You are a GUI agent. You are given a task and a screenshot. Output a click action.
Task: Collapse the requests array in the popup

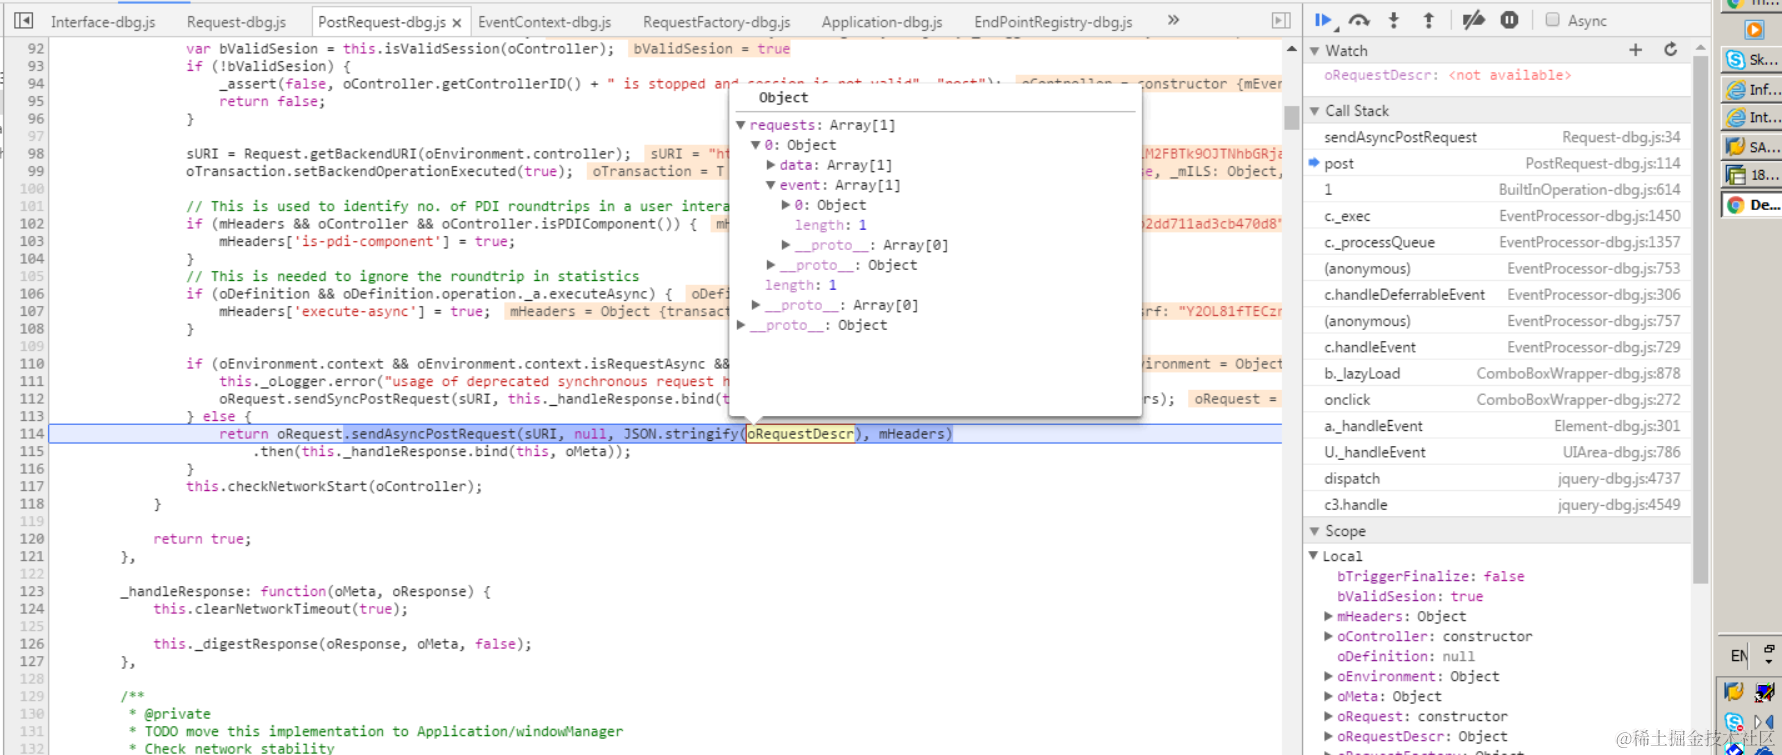click(741, 125)
